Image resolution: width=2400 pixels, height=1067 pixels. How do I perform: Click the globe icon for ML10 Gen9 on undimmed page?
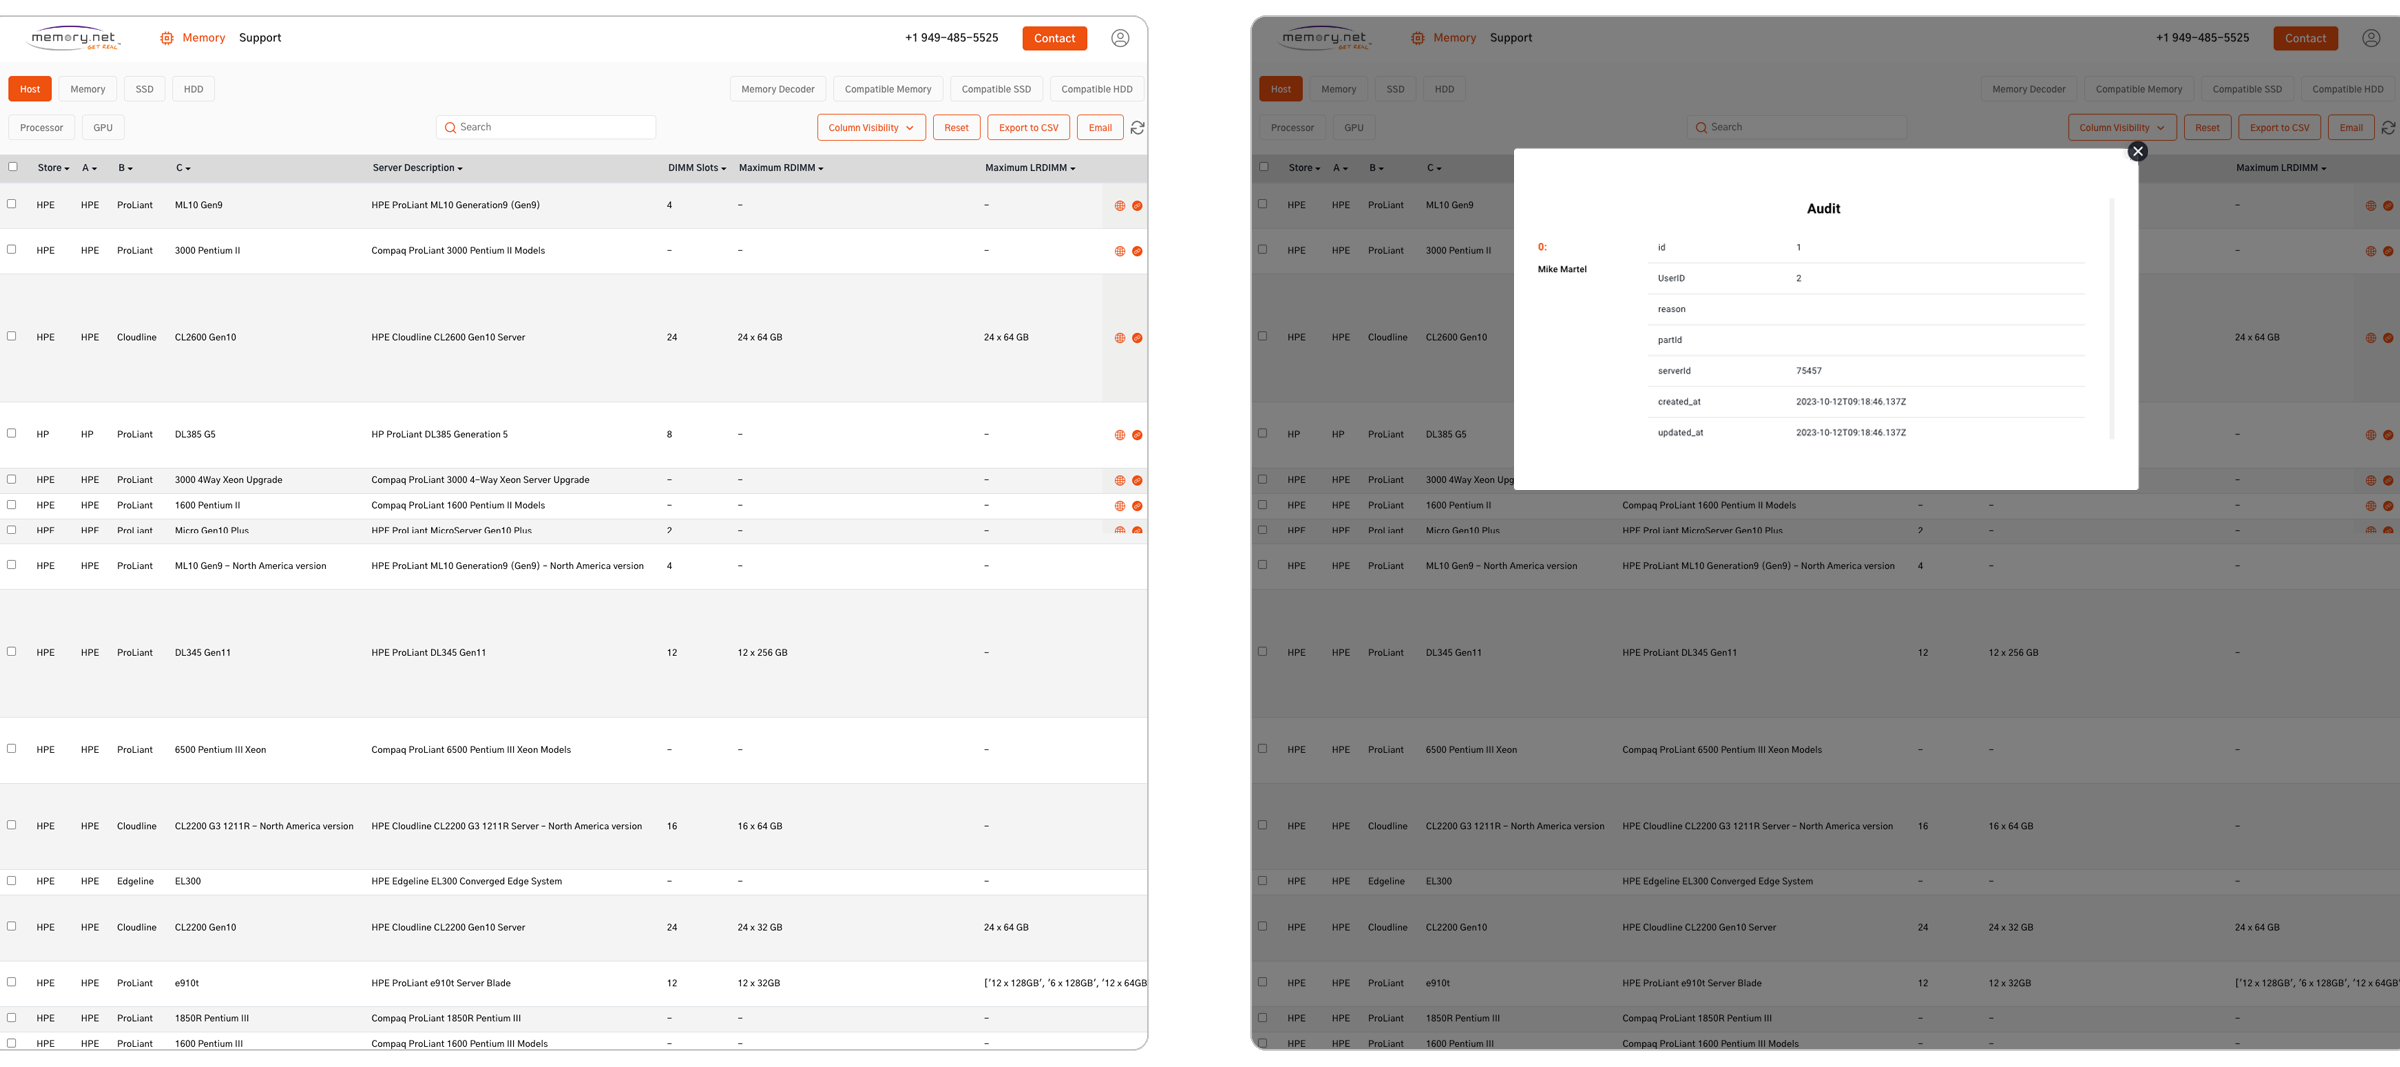[x=1119, y=206]
